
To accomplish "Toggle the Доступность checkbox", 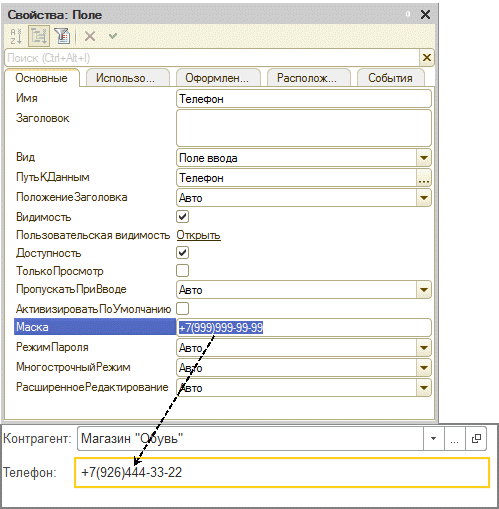I will (182, 253).
